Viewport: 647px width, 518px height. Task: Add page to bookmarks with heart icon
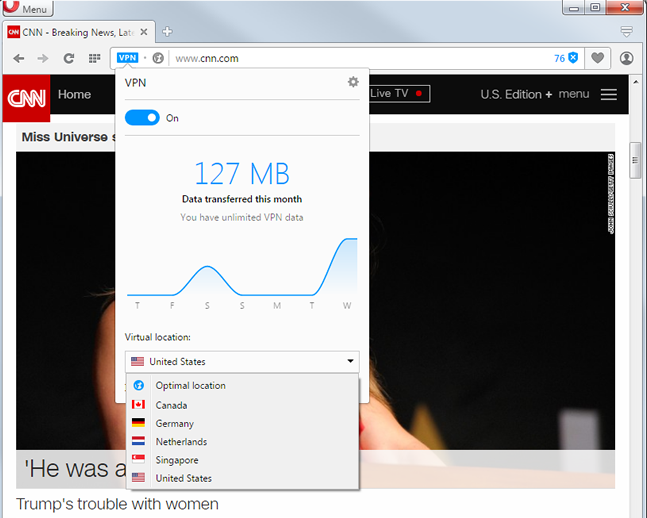597,58
